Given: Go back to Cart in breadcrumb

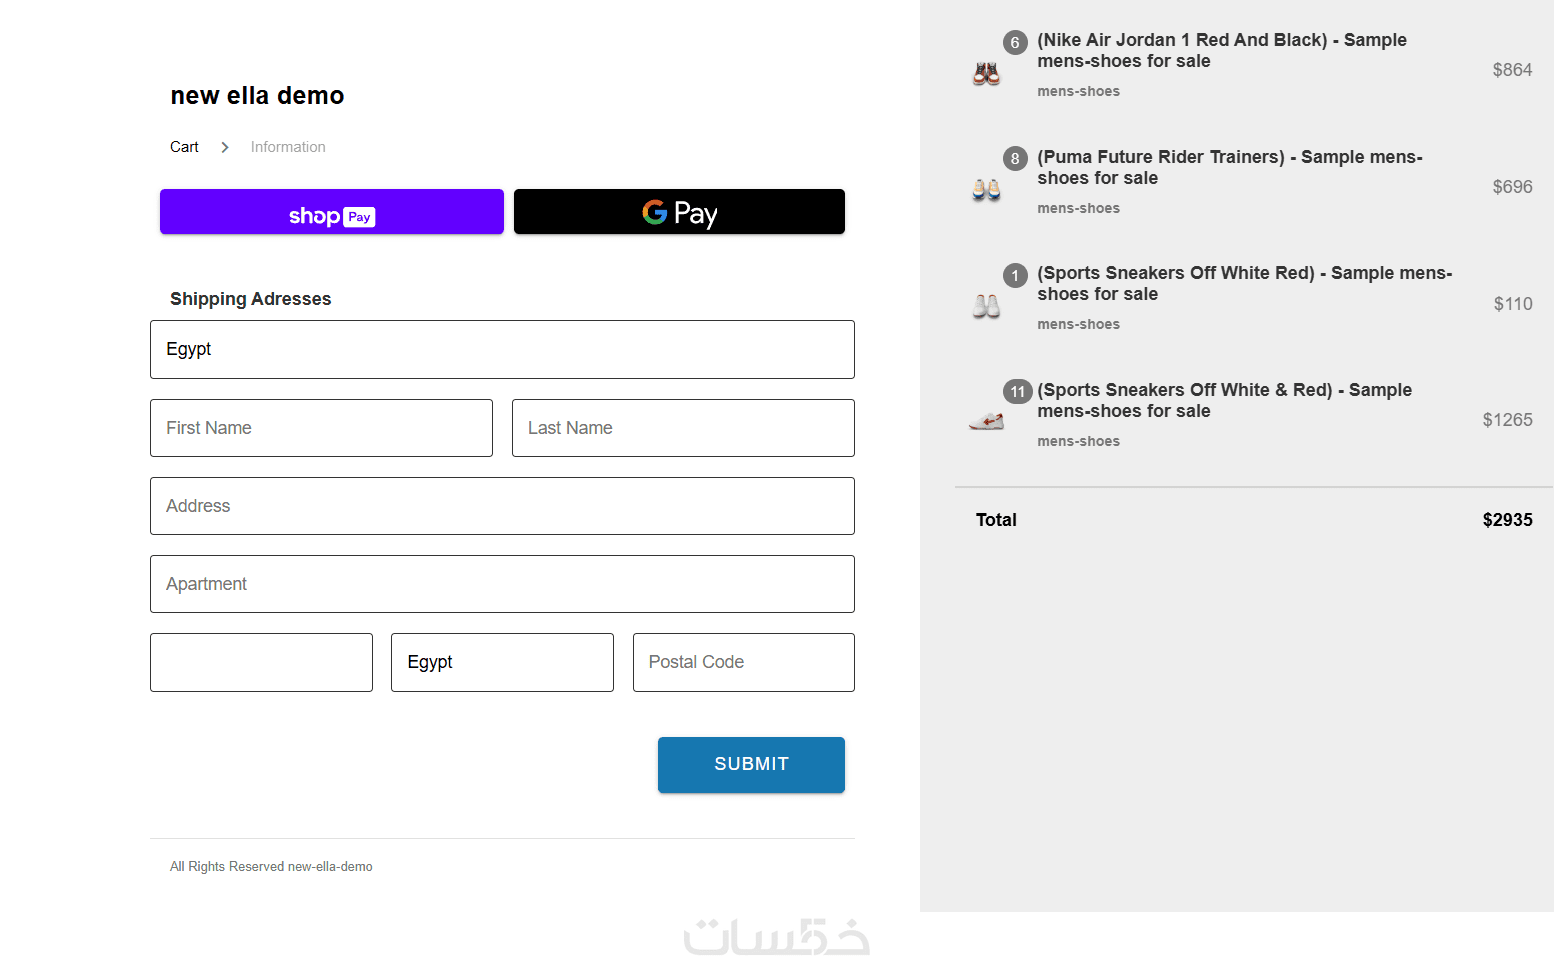Looking at the screenshot, I should pyautogui.click(x=184, y=147).
